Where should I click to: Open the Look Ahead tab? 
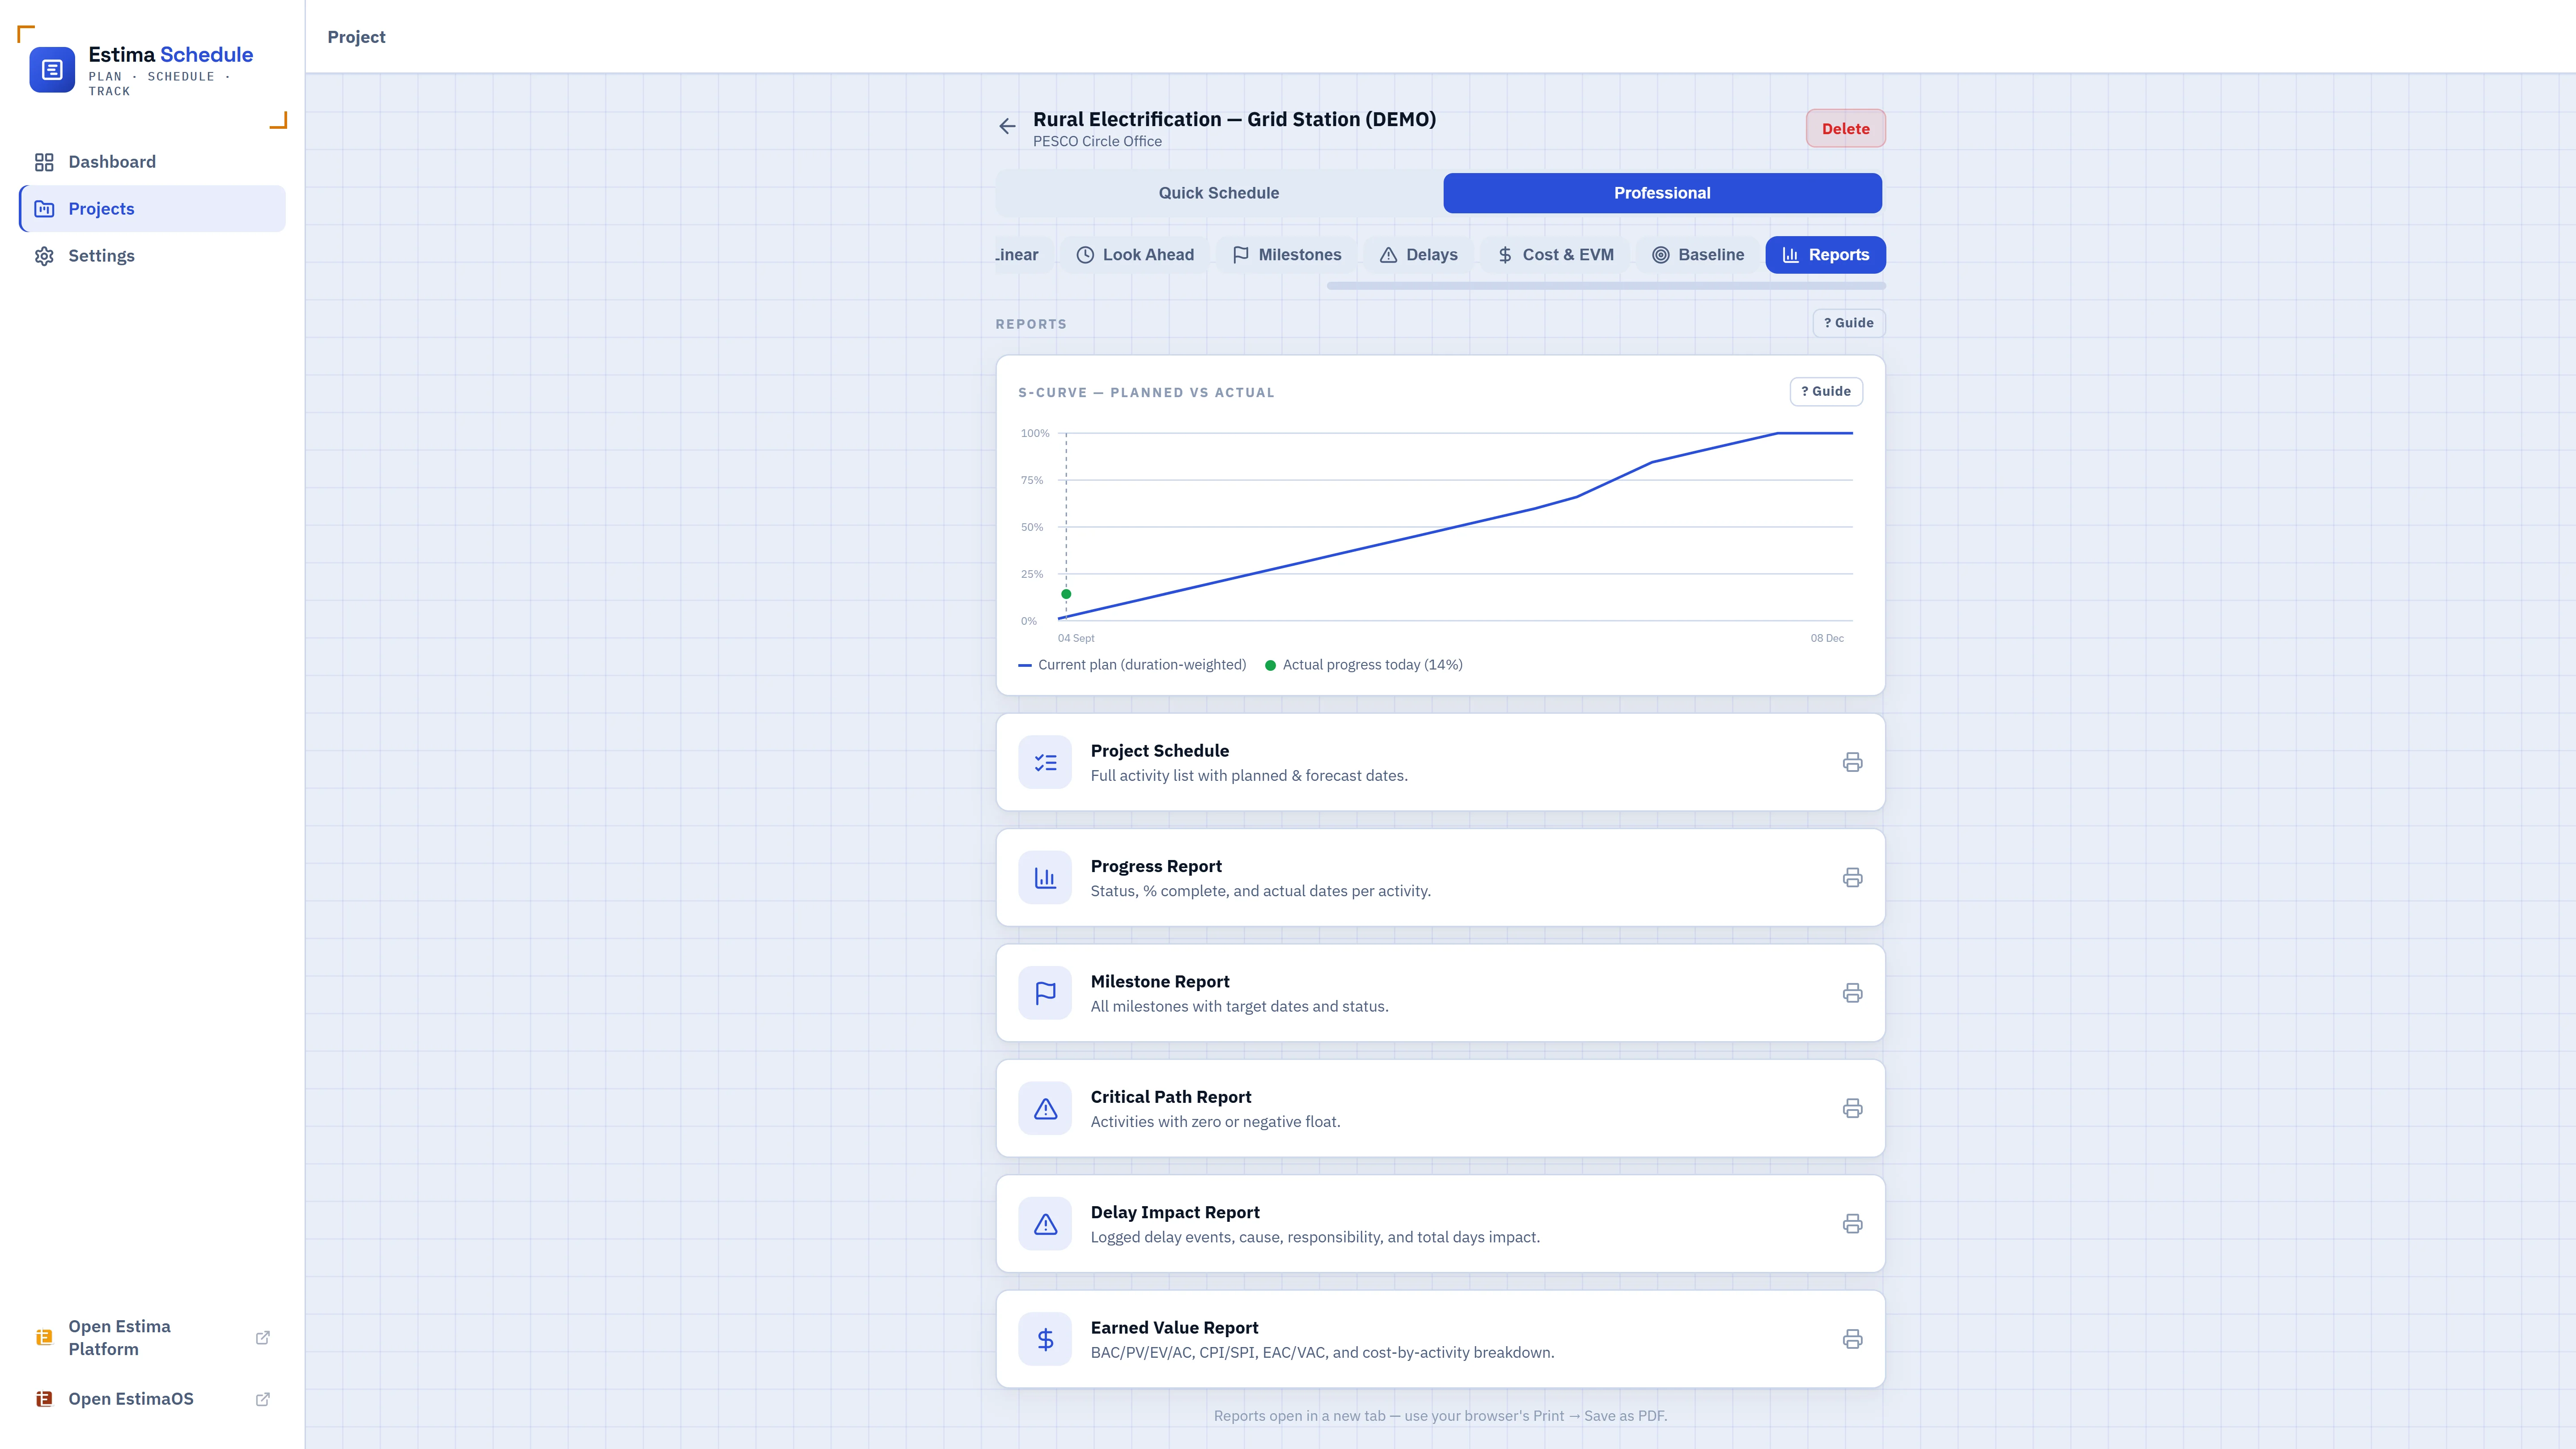(x=1134, y=255)
